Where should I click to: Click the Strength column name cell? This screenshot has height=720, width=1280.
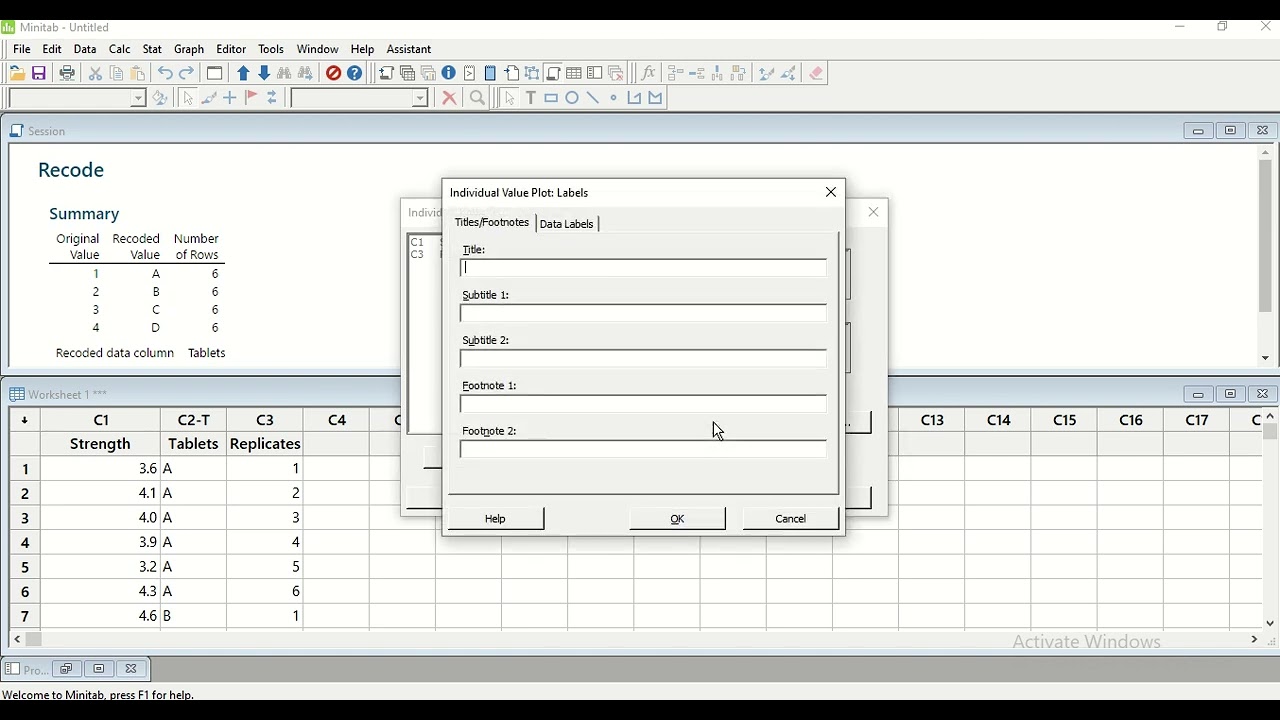pyautogui.click(x=101, y=444)
